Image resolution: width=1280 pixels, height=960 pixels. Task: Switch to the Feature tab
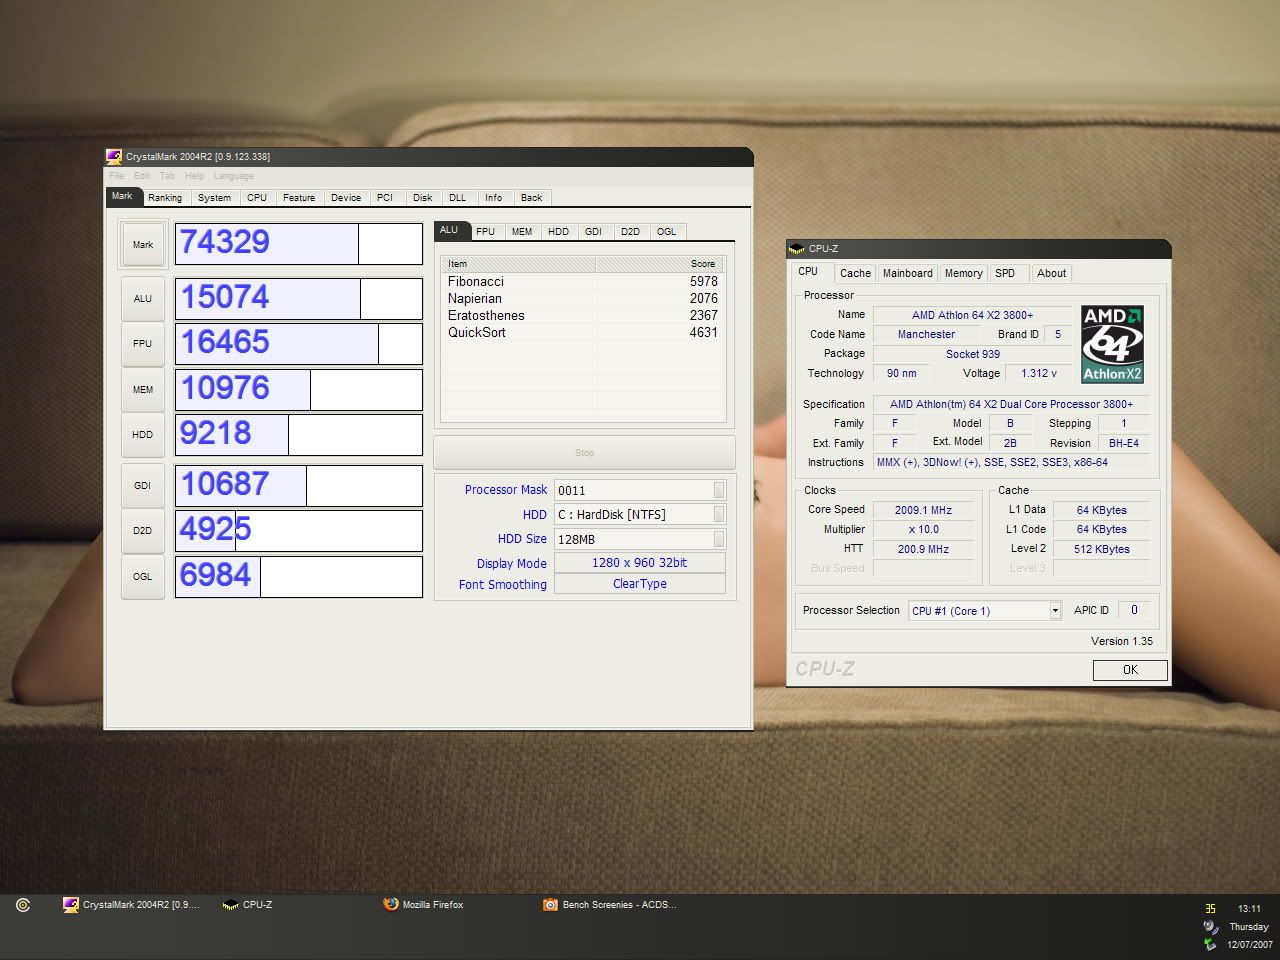coord(299,198)
